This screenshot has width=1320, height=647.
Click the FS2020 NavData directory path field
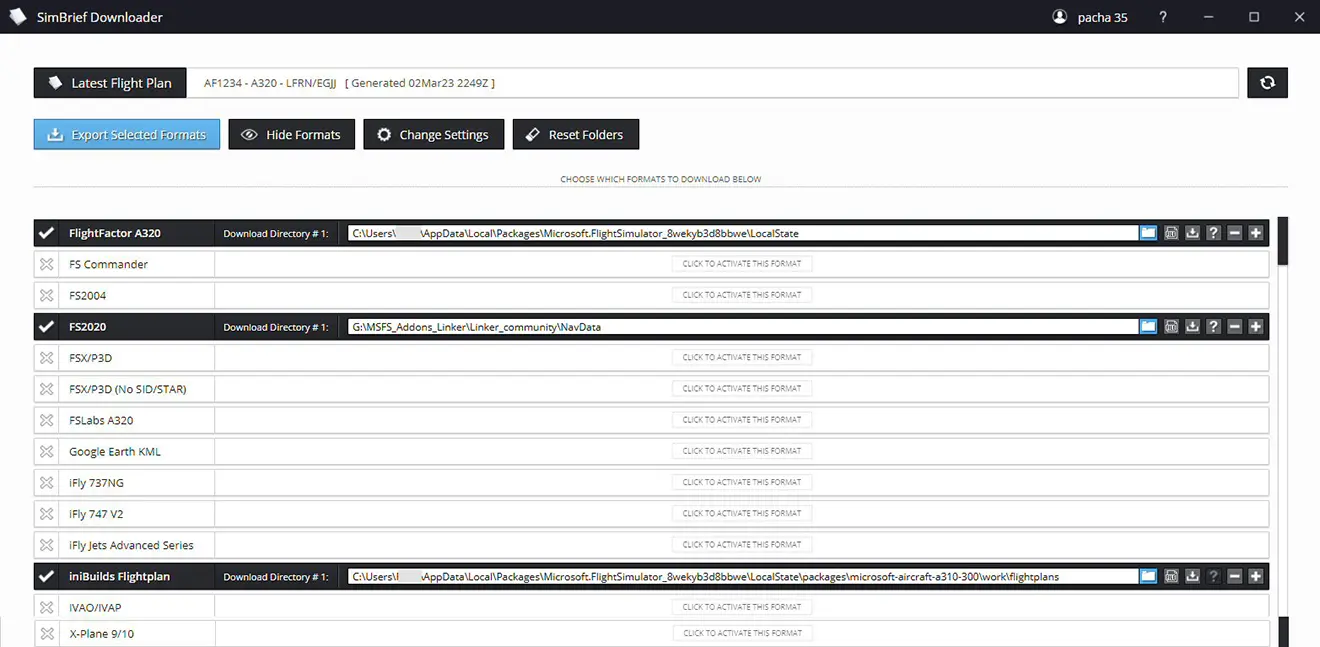(x=743, y=327)
